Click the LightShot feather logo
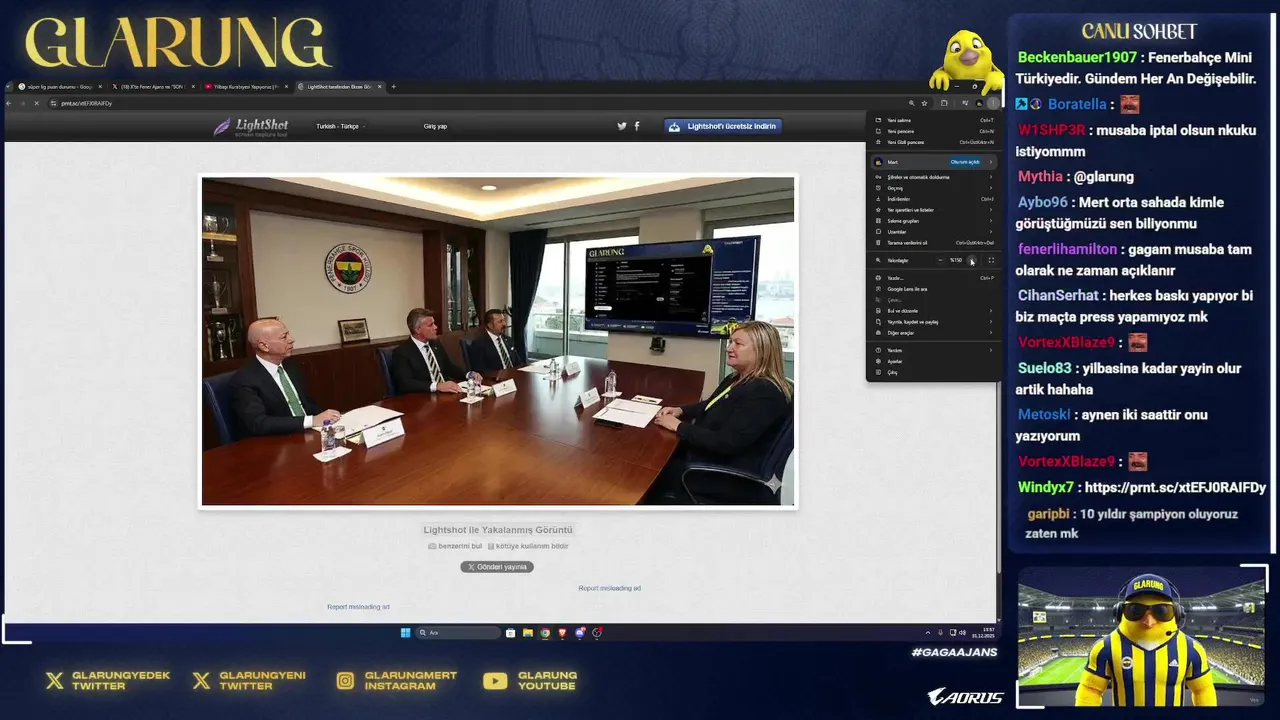Viewport: 1280px width, 720px height. point(250,127)
